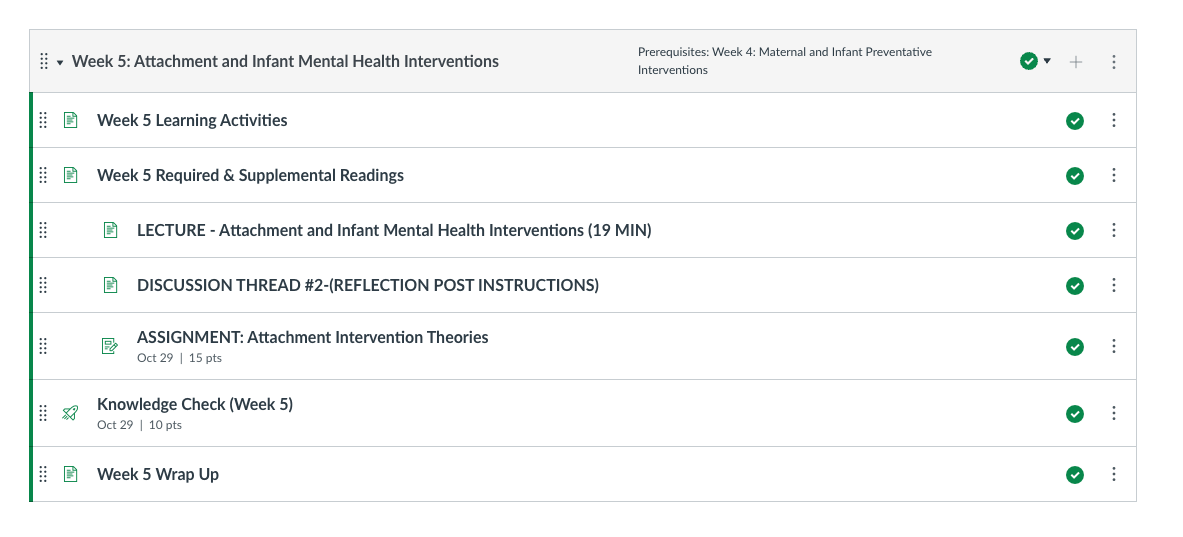Open LECTURE - Attachment and Infant Mental Health Interventions

pyautogui.click(x=394, y=230)
